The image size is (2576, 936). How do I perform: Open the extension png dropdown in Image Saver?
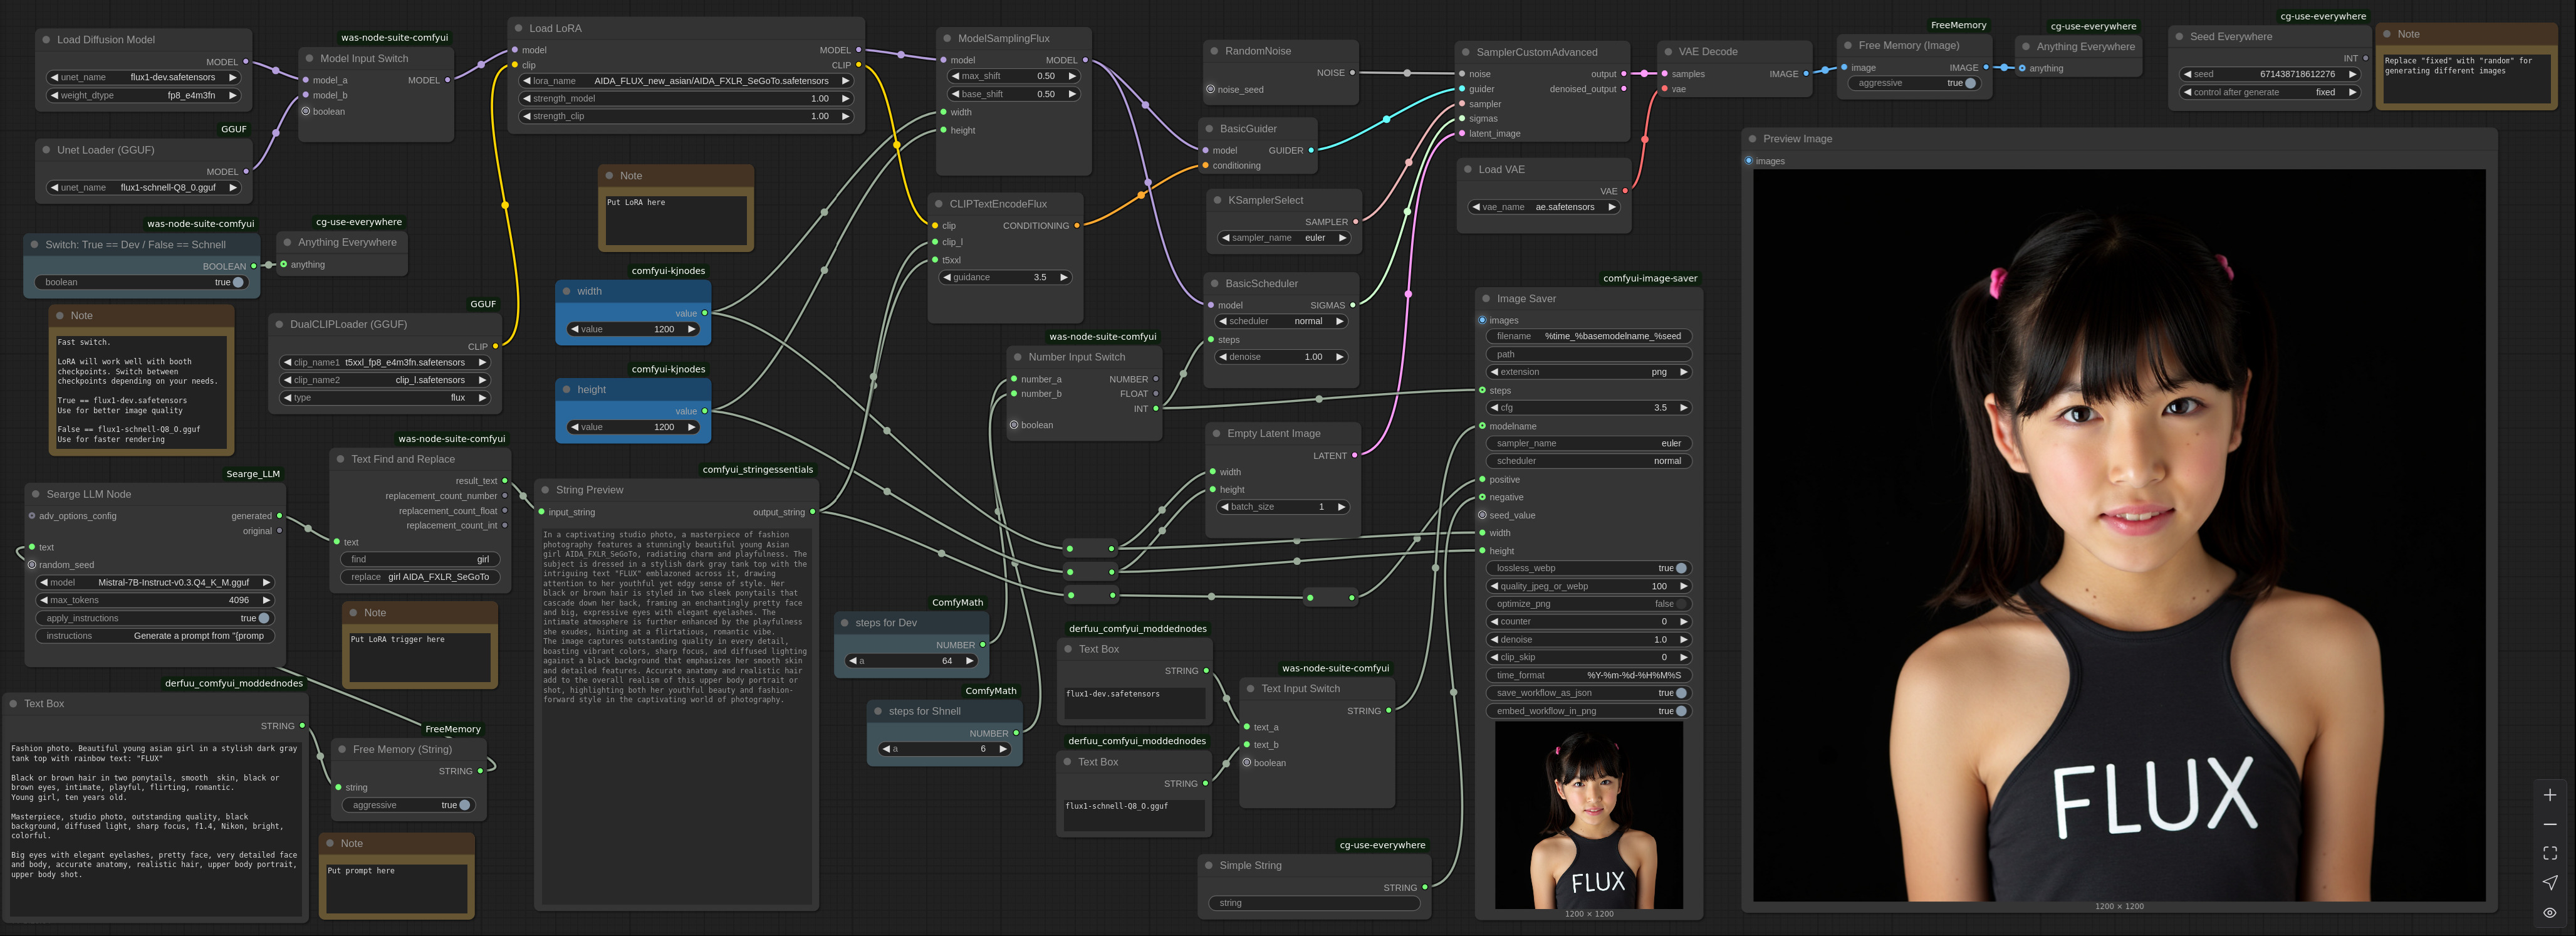(1588, 372)
